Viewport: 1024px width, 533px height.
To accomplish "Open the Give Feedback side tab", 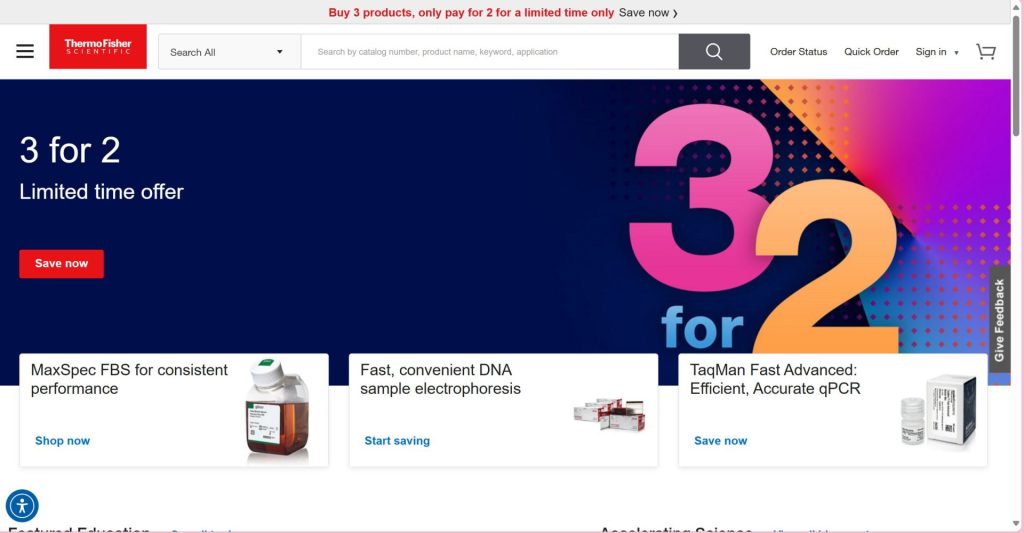I will click(999, 319).
